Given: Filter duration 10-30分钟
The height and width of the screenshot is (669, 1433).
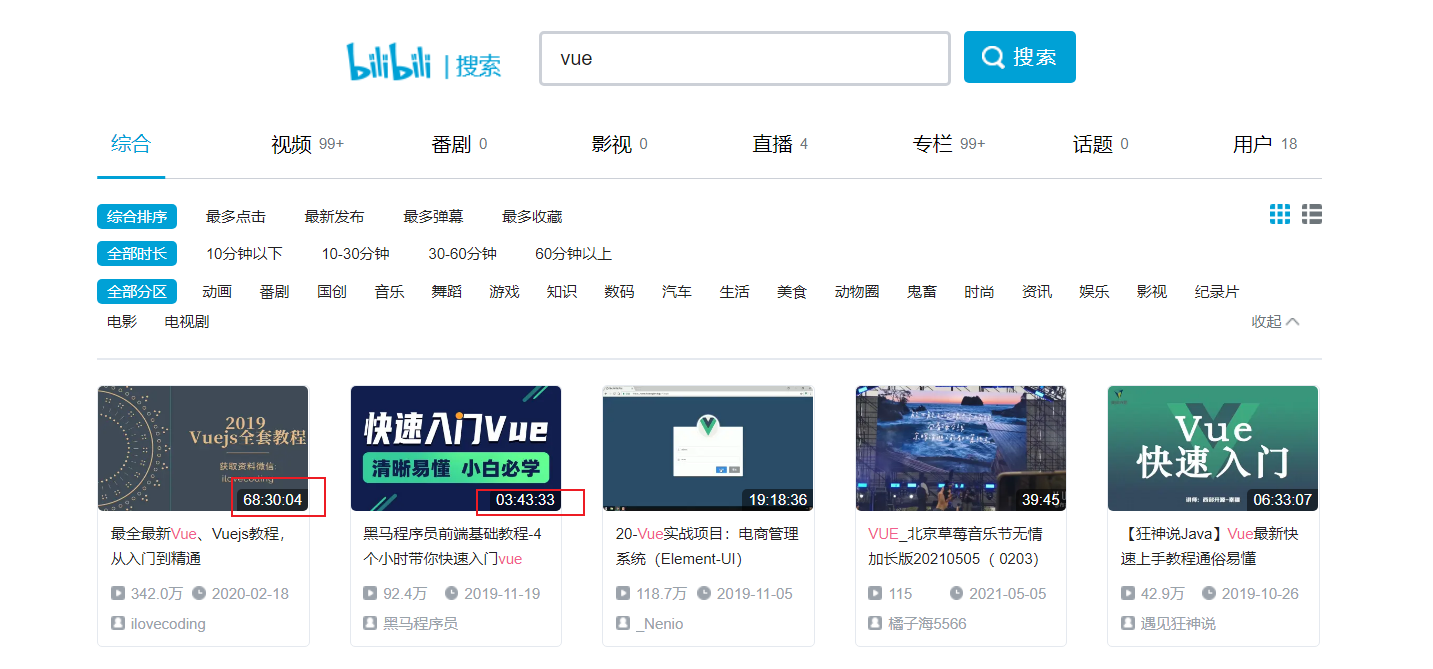Looking at the screenshot, I should click(x=355, y=254).
